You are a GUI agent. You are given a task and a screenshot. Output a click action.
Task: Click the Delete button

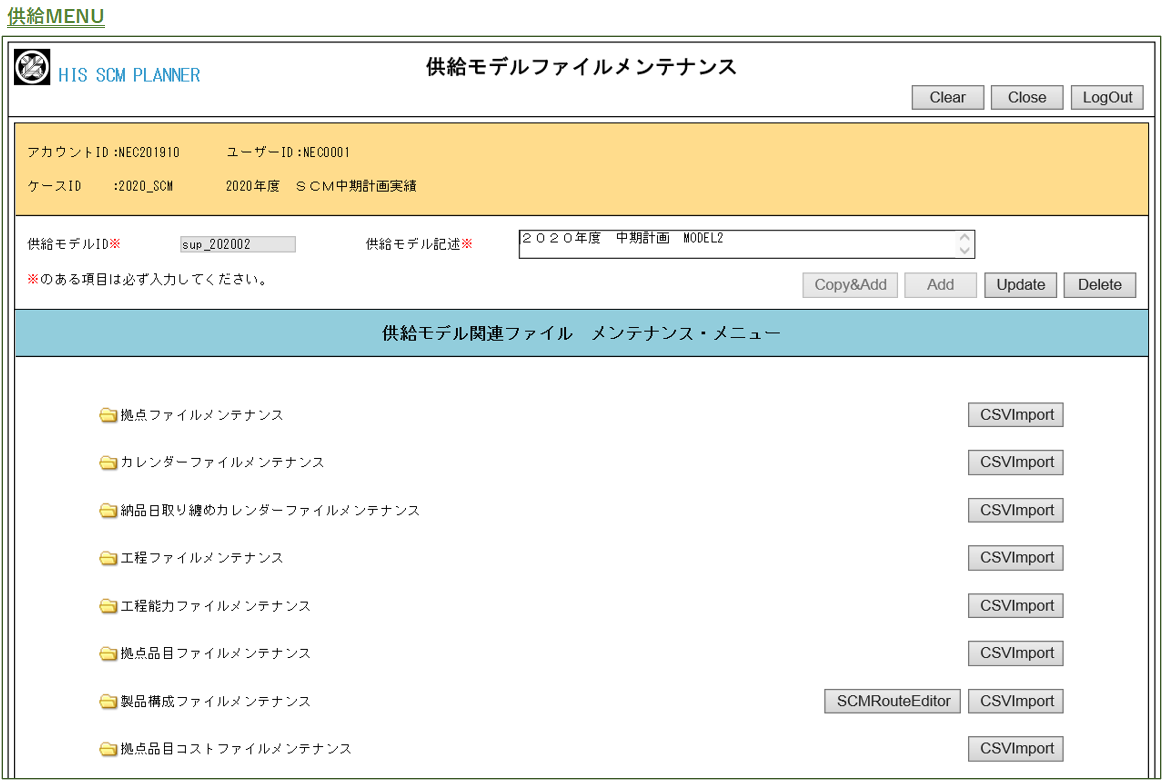point(1099,285)
